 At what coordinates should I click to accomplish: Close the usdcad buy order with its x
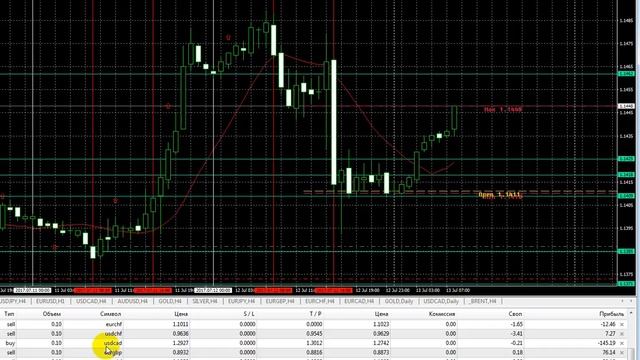point(622,343)
